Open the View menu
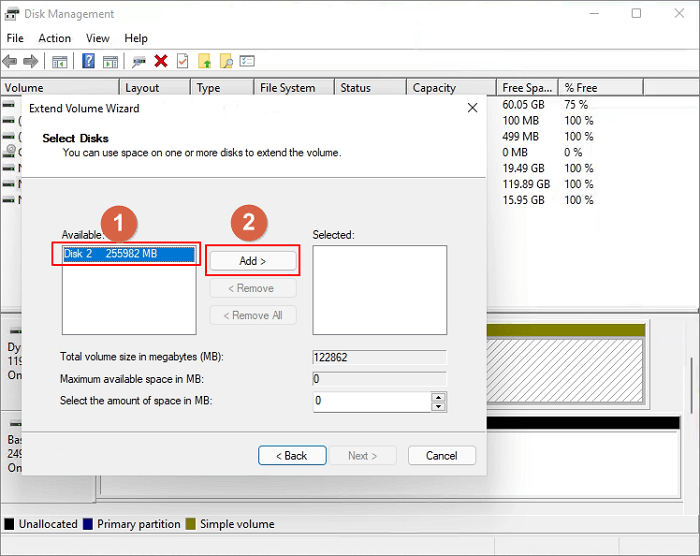This screenshot has width=700, height=556. click(98, 38)
